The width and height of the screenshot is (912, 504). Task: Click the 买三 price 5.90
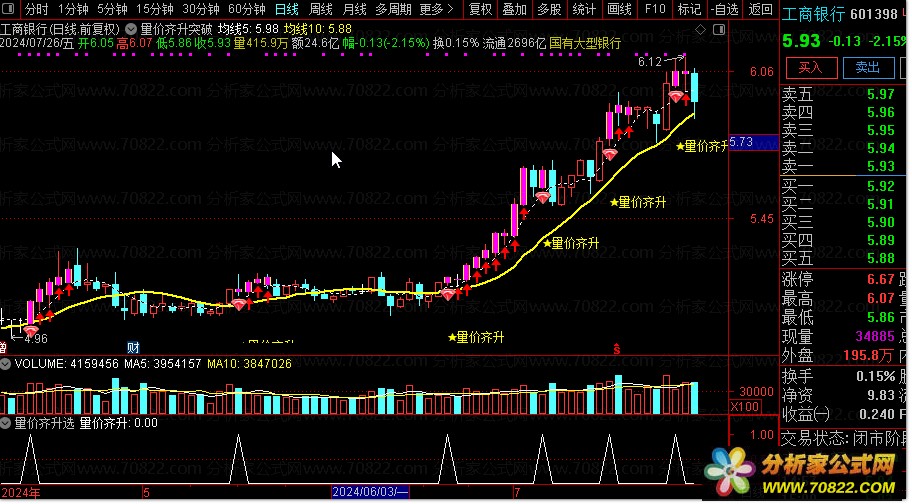881,223
